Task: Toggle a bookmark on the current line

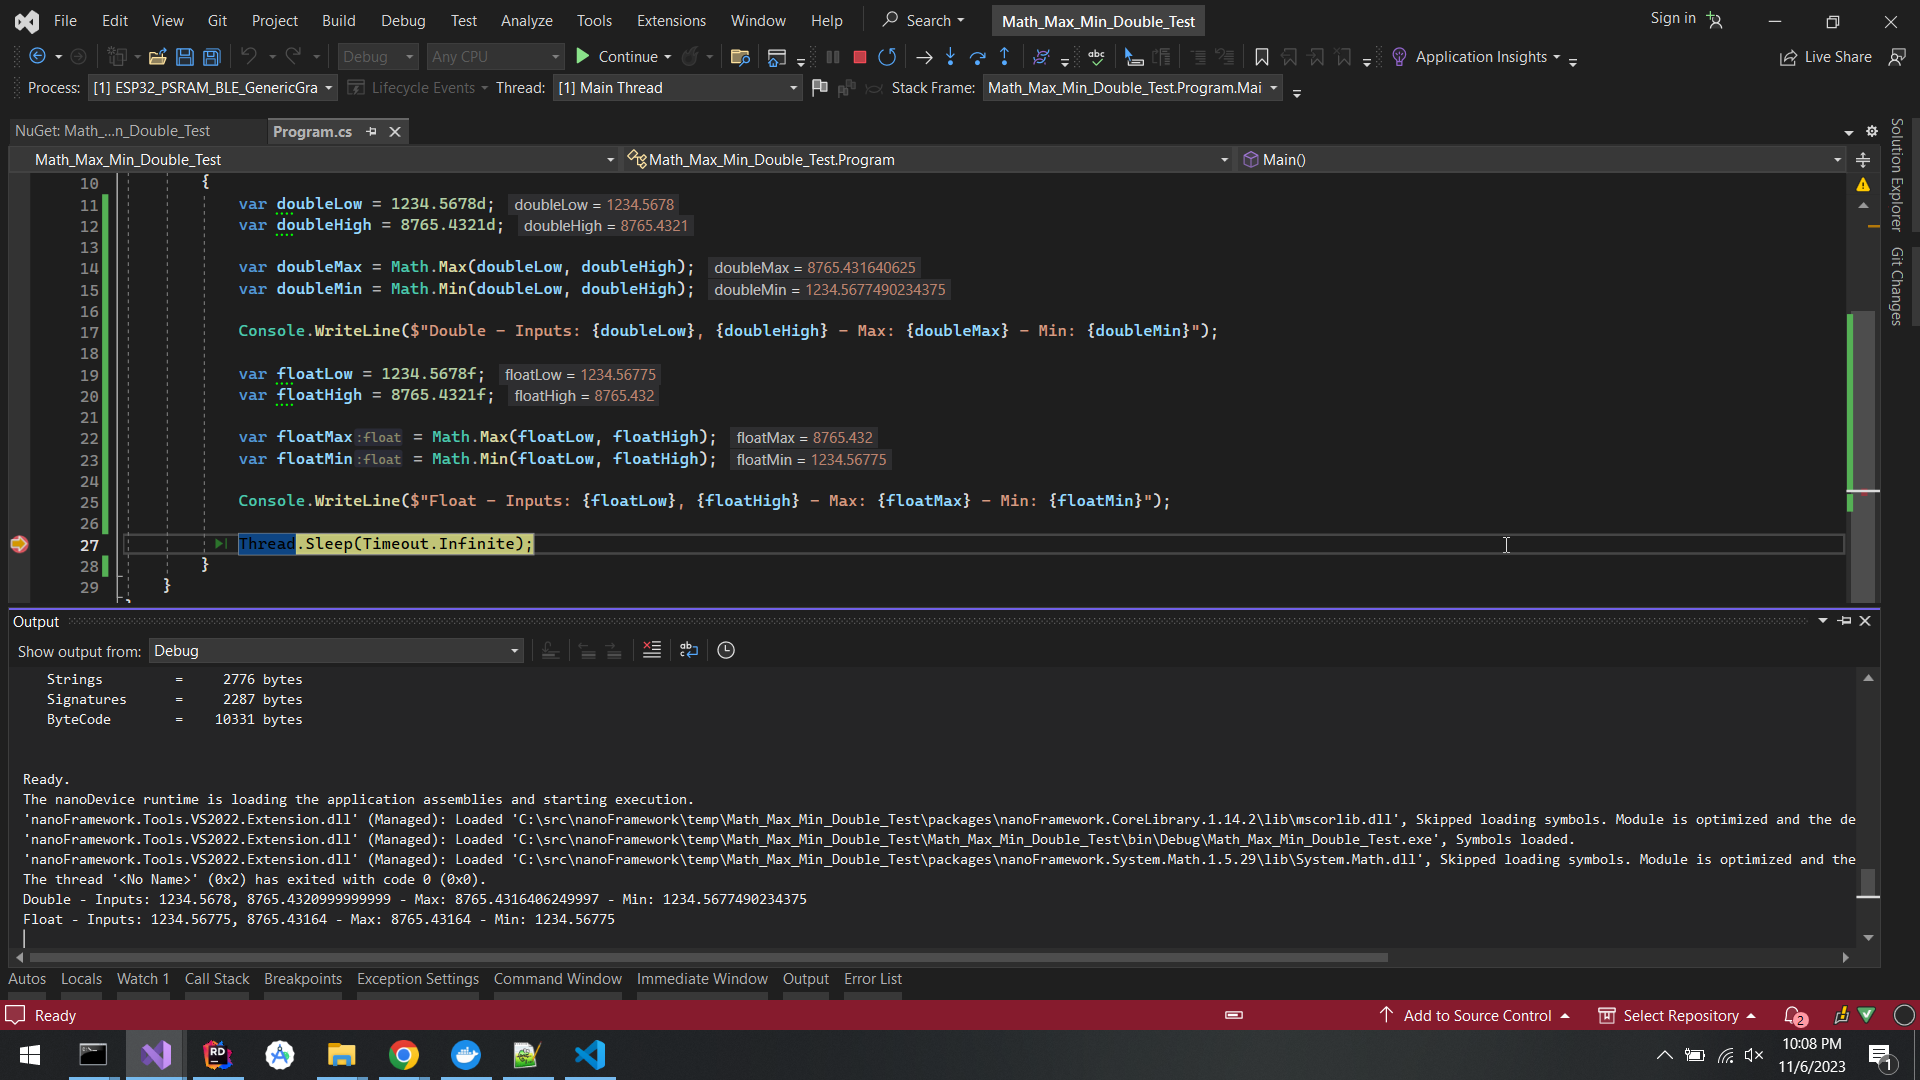Action: click(1262, 57)
